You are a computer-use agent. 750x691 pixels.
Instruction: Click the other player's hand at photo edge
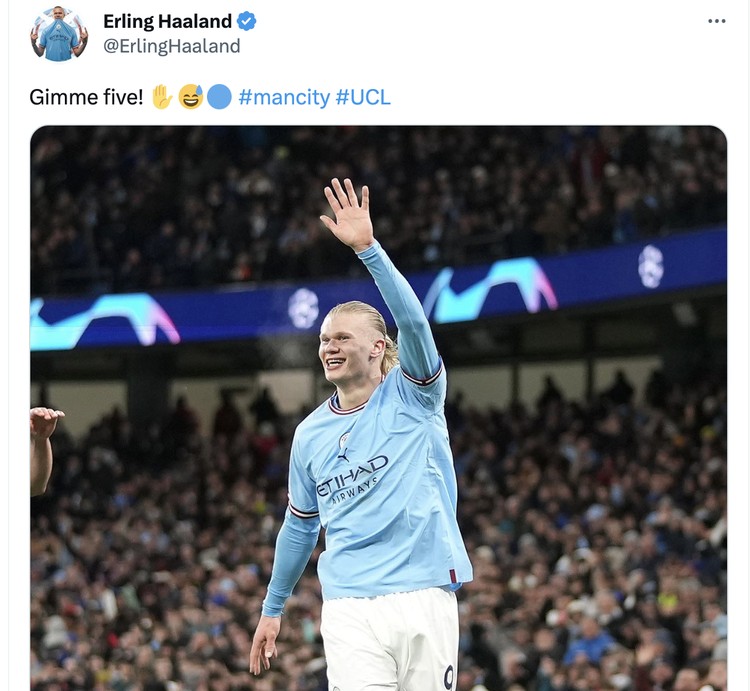pos(44,421)
